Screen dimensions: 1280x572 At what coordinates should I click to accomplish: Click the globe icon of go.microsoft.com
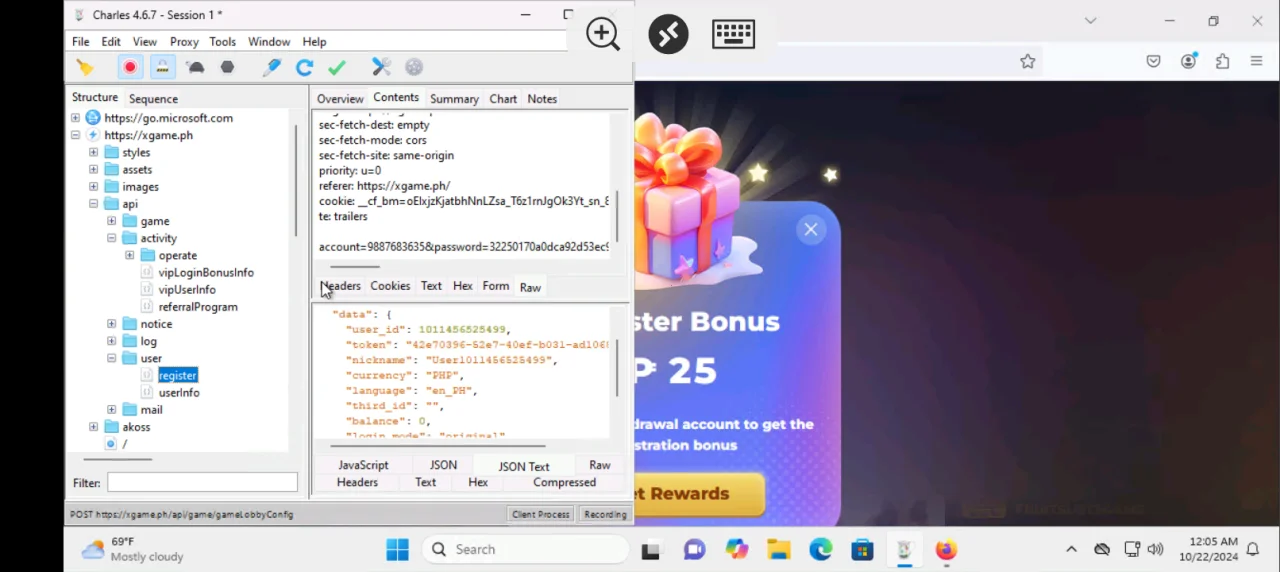point(93,118)
